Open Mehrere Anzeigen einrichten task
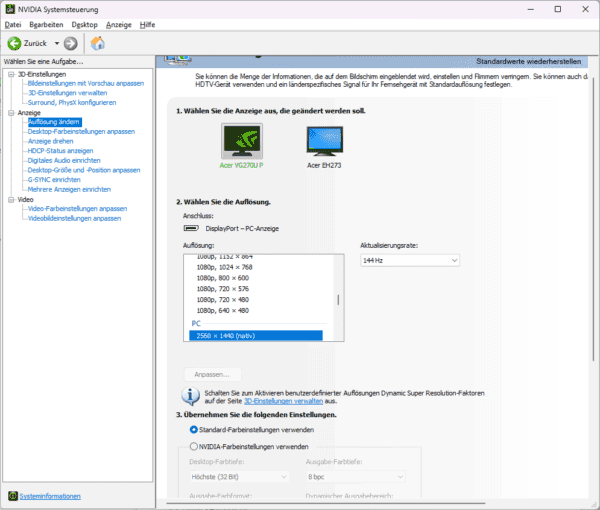 coord(69,189)
